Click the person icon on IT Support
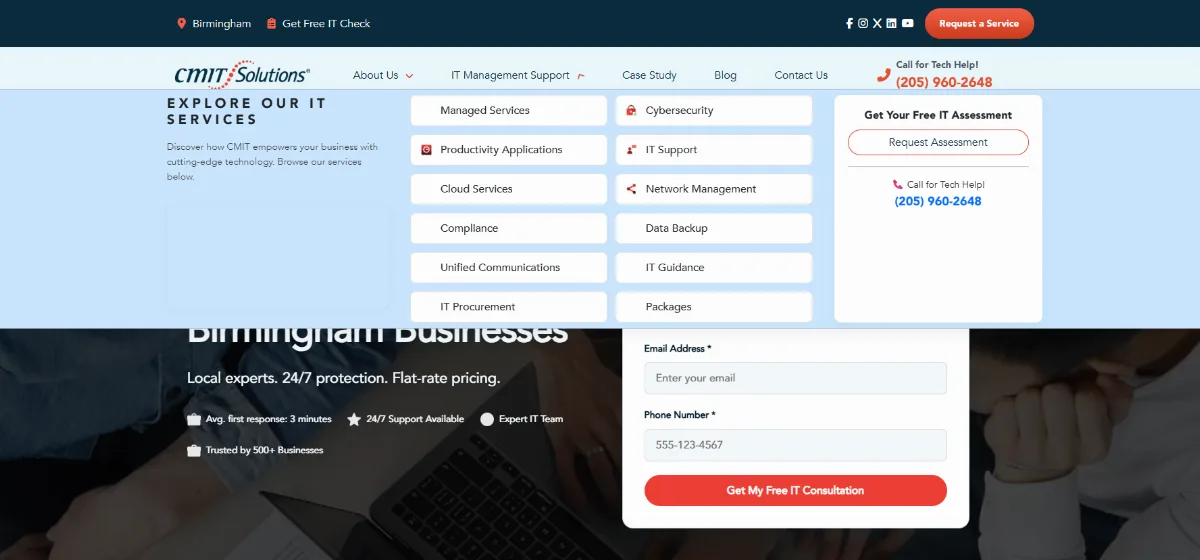The image size is (1200, 560). point(631,150)
